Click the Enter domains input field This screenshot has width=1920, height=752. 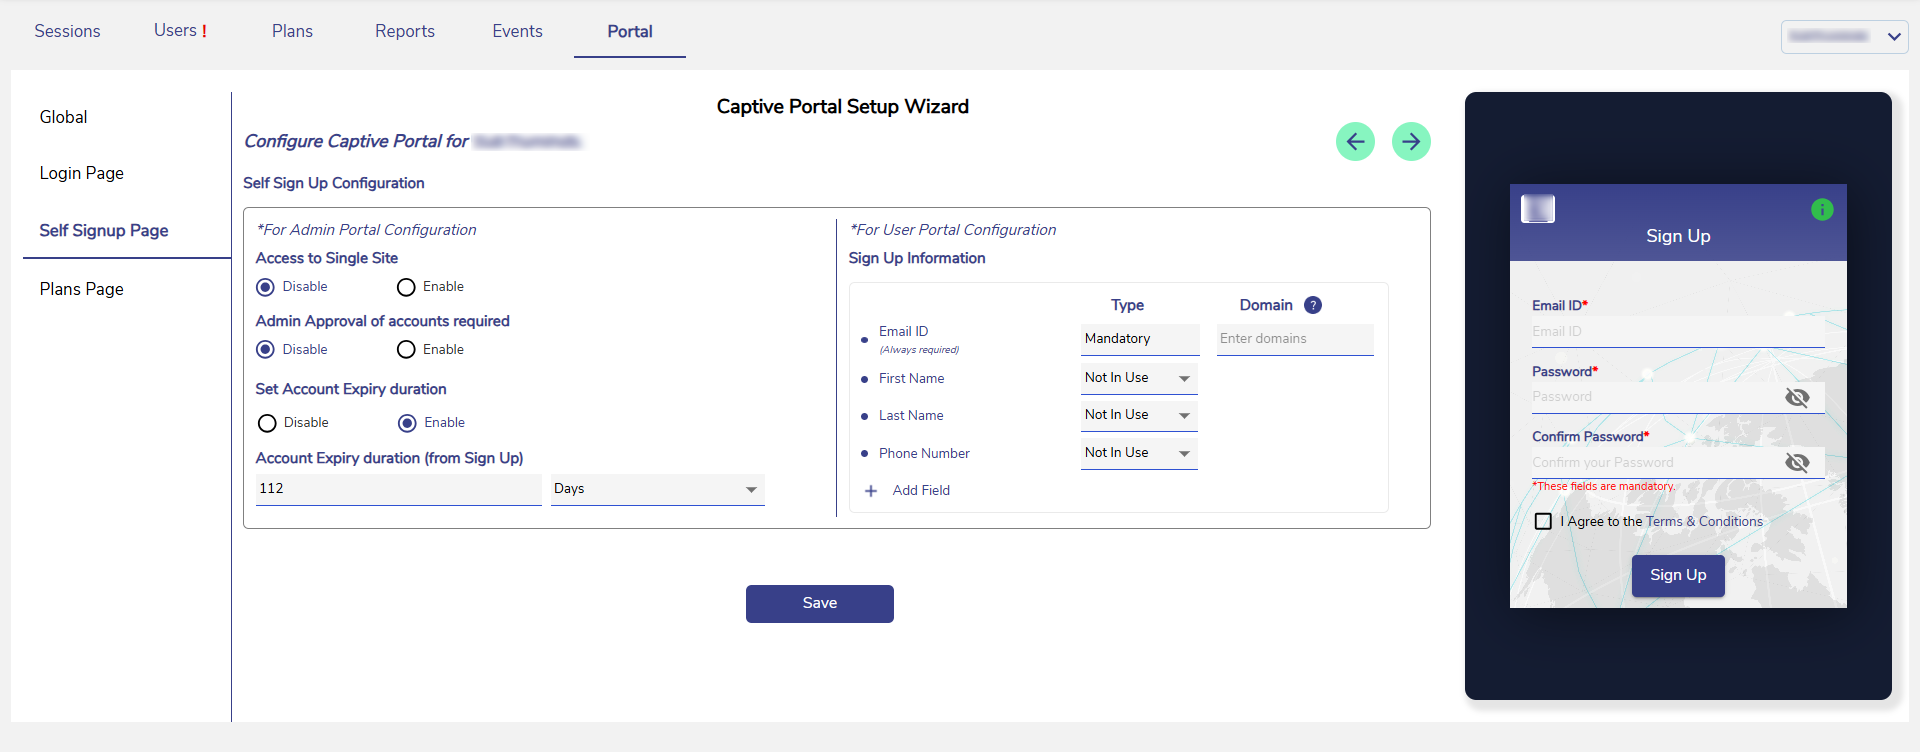click(x=1294, y=339)
